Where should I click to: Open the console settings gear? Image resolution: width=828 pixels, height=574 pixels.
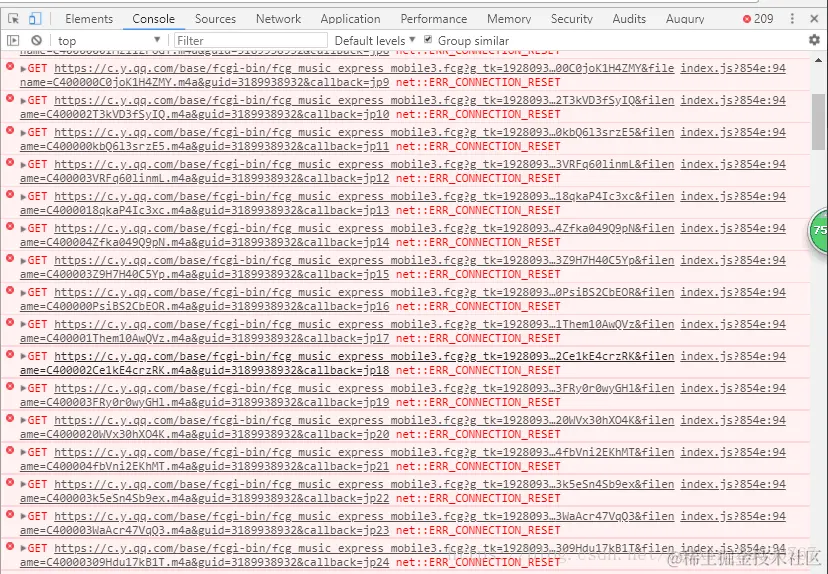coord(814,40)
